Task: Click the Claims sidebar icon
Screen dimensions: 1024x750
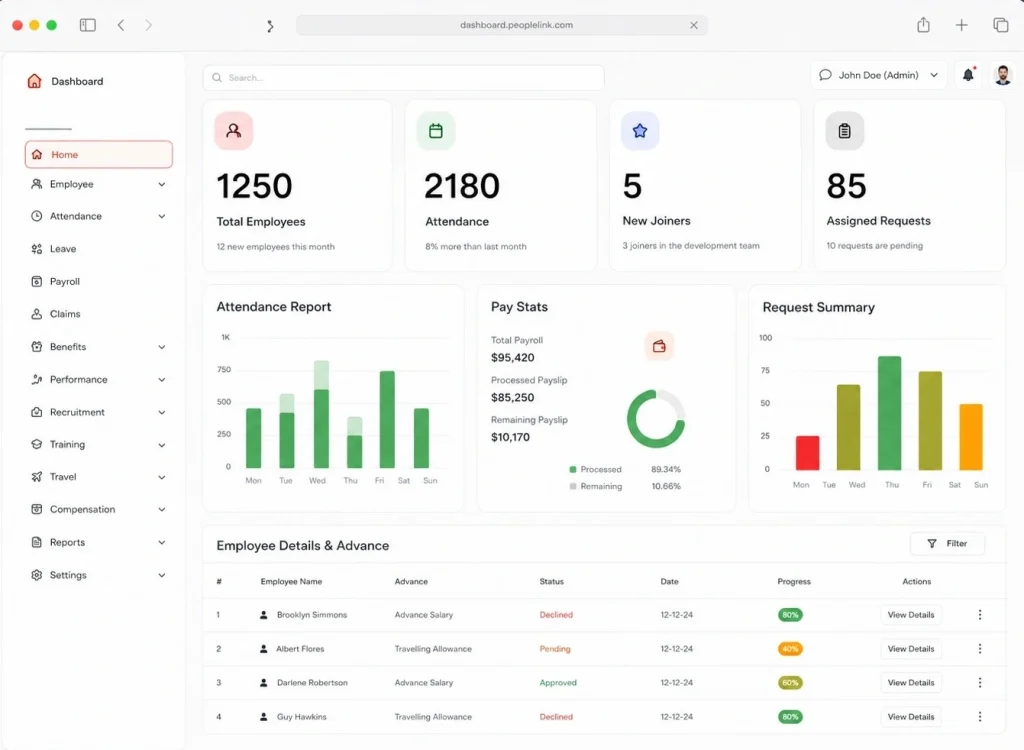Action: 37,314
